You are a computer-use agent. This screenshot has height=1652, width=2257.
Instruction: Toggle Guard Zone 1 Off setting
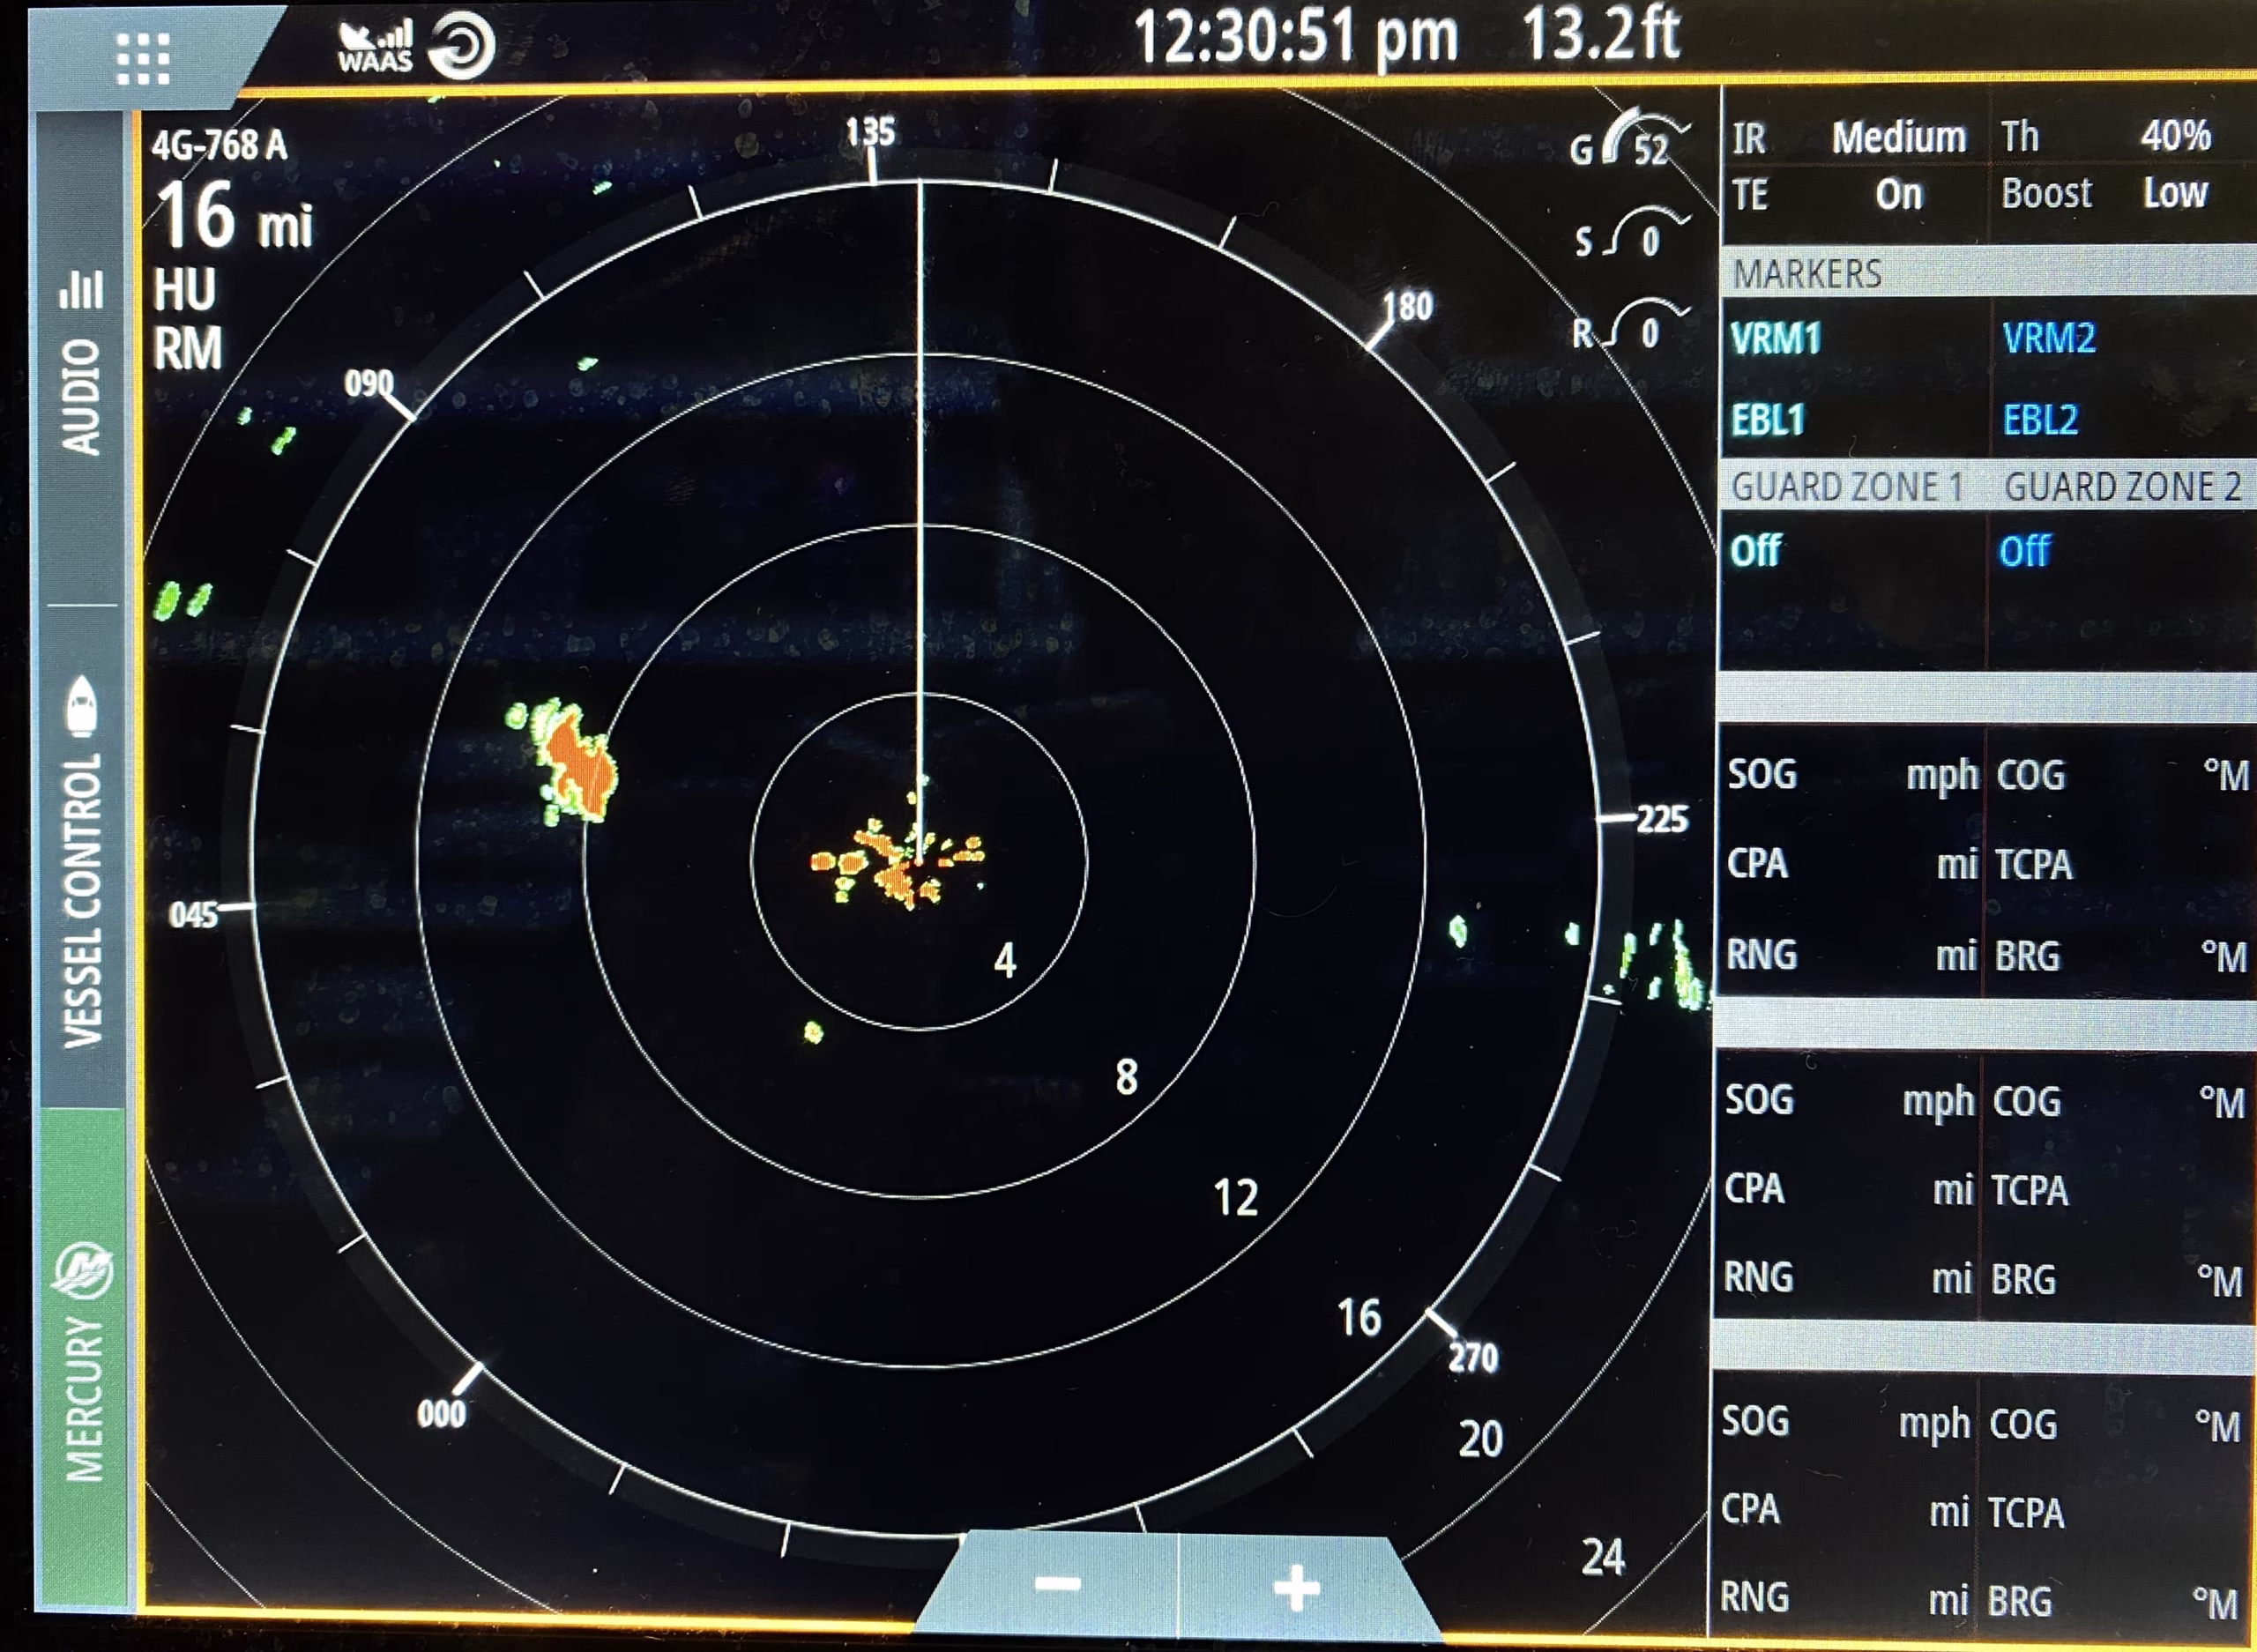(x=1756, y=550)
